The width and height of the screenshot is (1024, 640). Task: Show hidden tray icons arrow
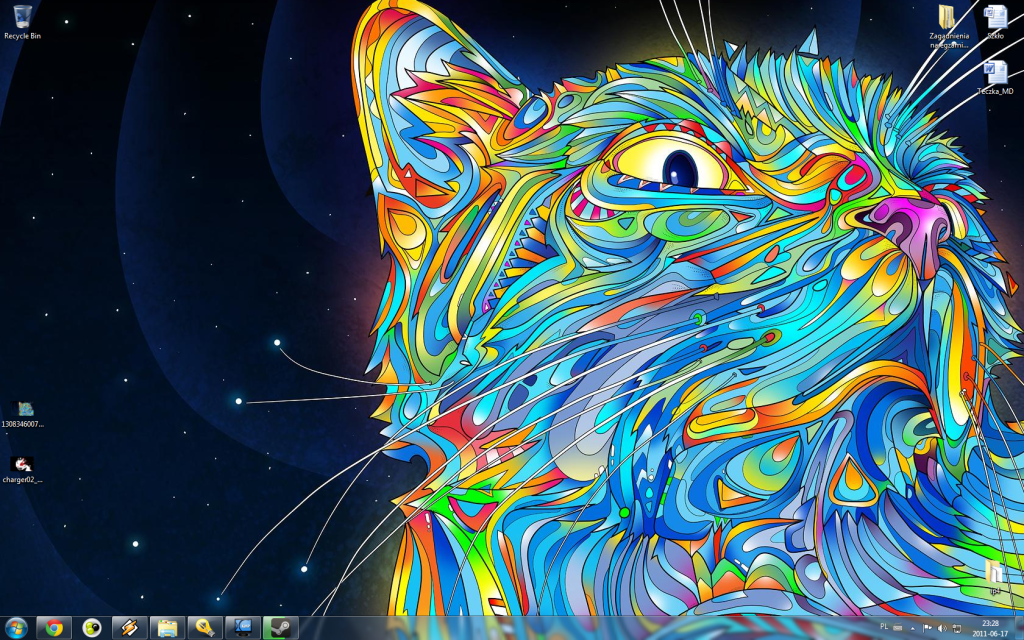[913, 628]
